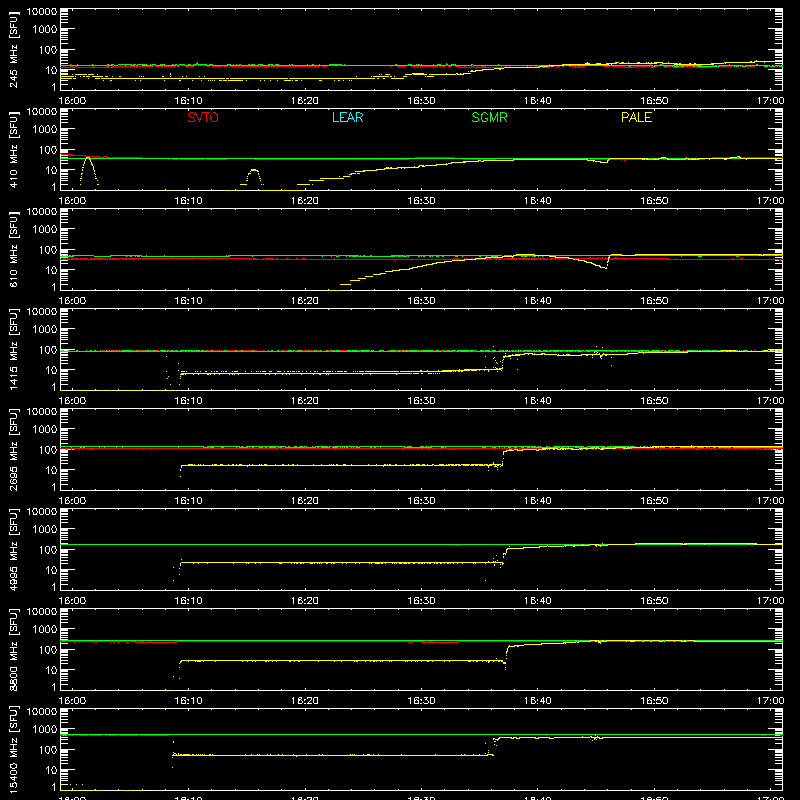Select the 8800 MHz [SFU] axis label
Screen dimensions: 800x800
tap(14, 649)
